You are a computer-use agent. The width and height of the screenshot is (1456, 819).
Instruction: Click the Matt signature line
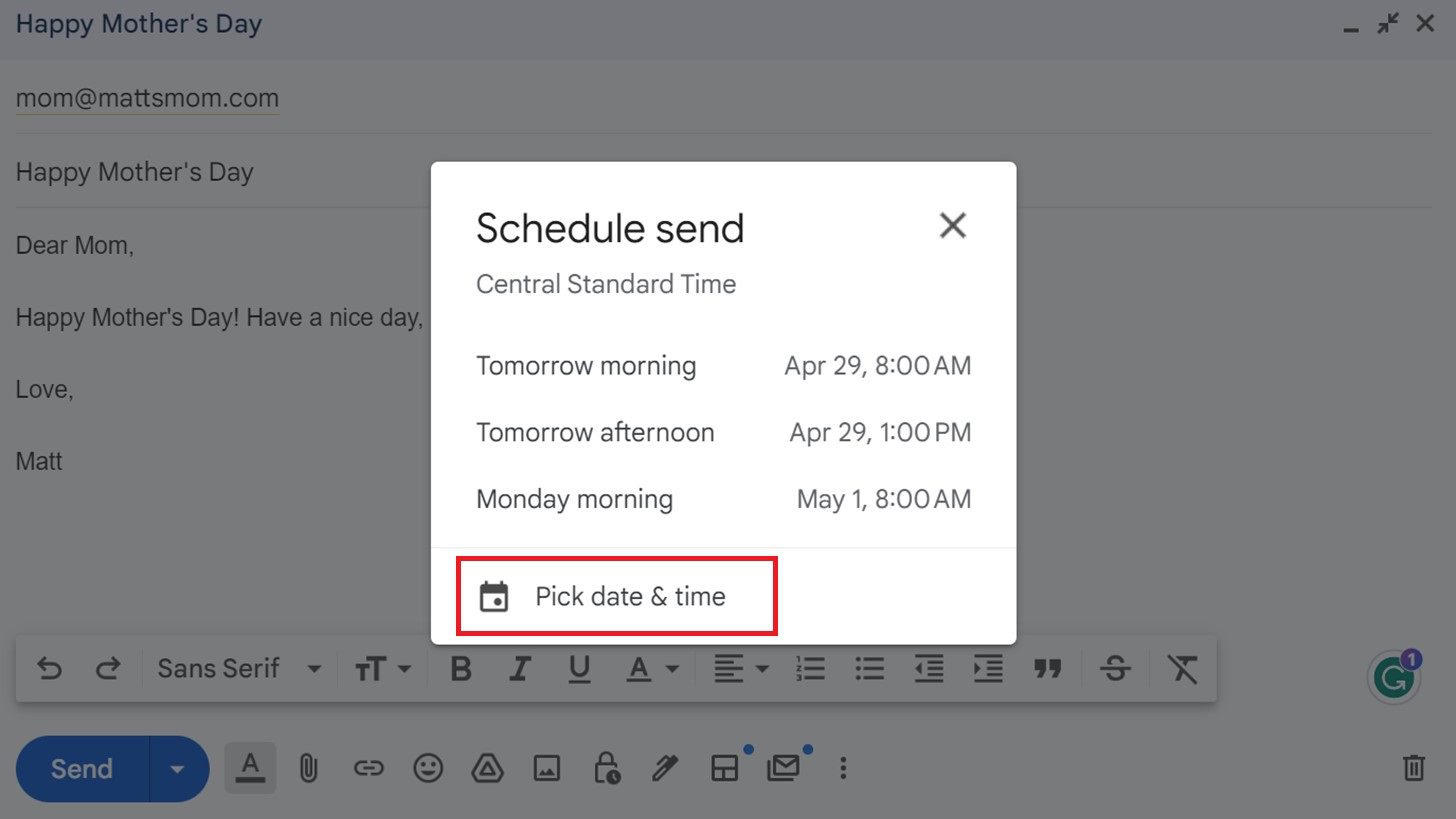[39, 462]
